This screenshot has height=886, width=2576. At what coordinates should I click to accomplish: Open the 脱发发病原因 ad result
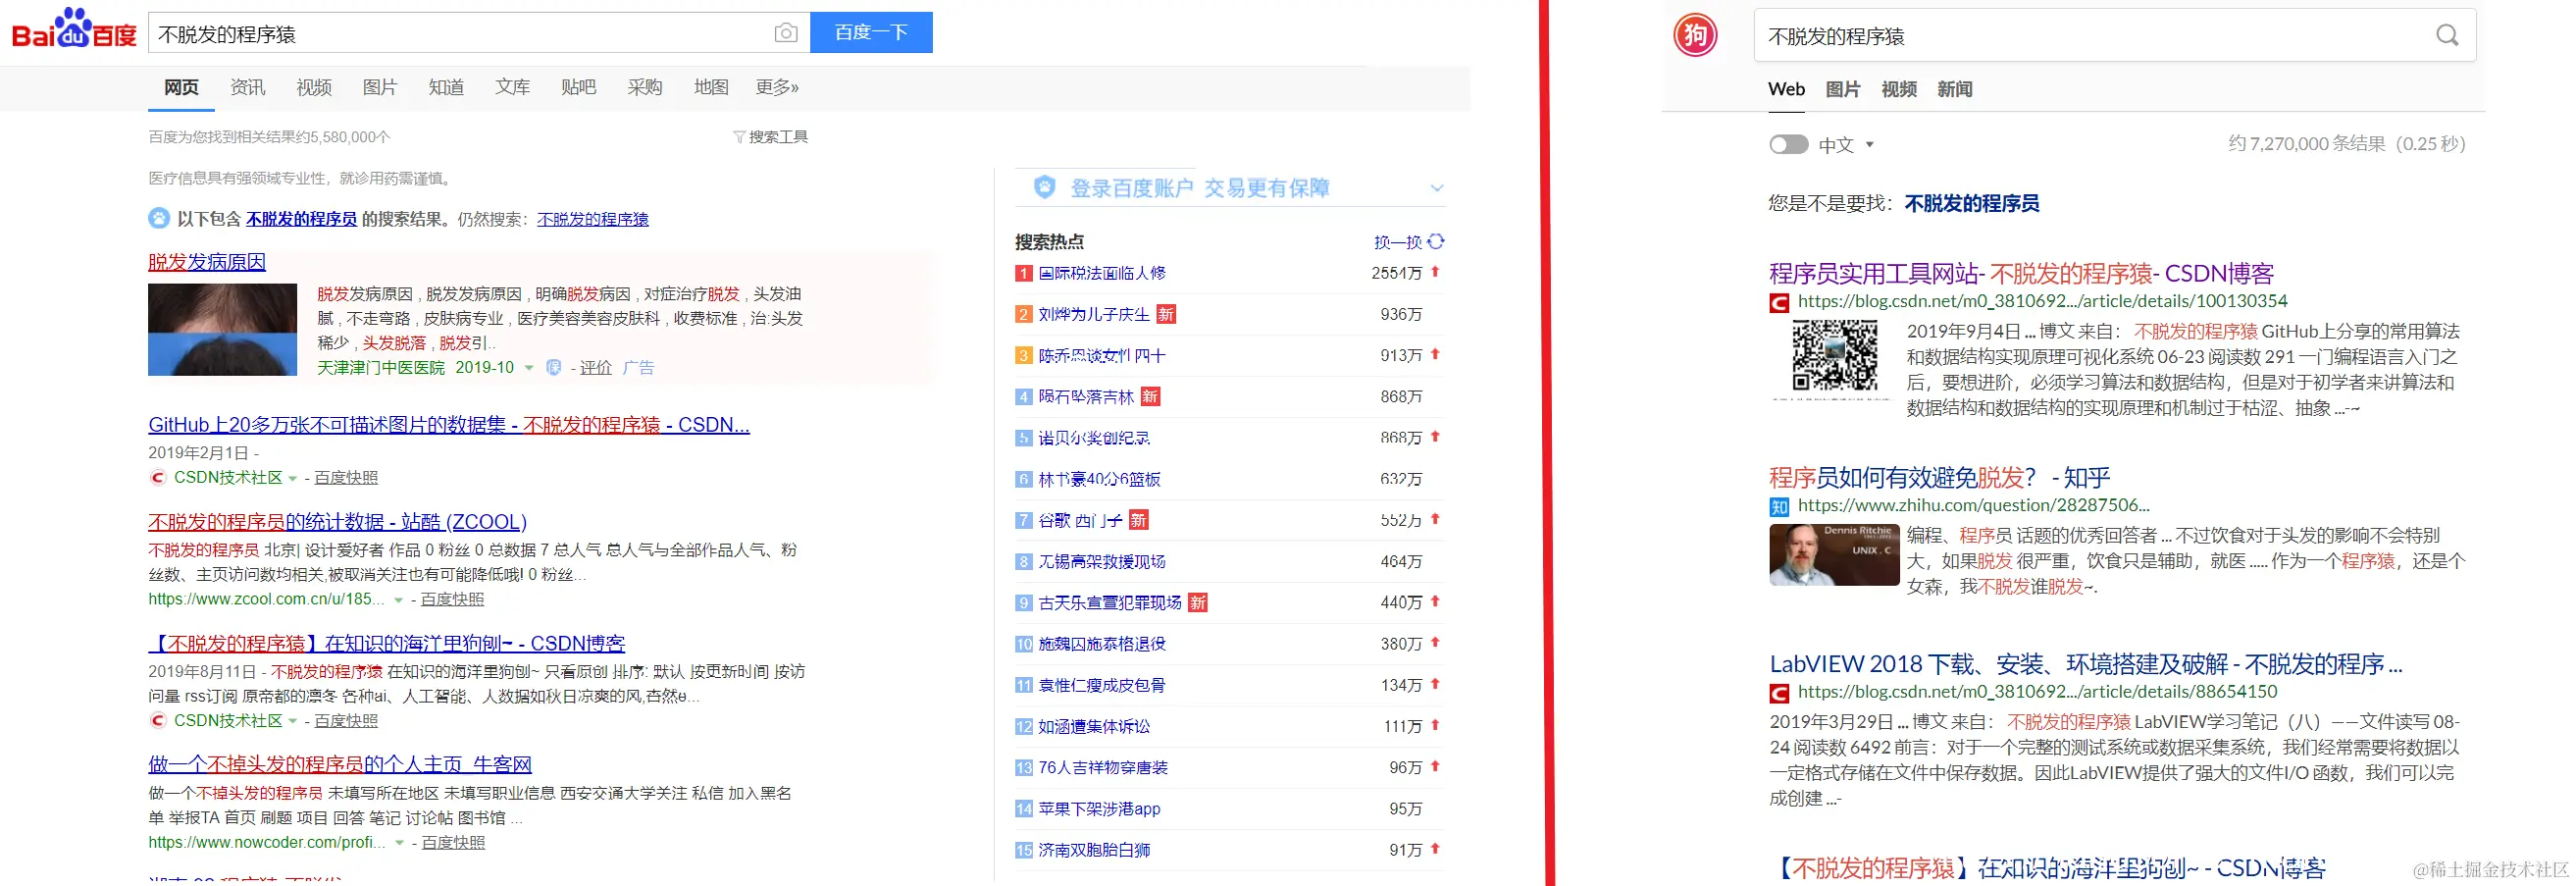207,262
